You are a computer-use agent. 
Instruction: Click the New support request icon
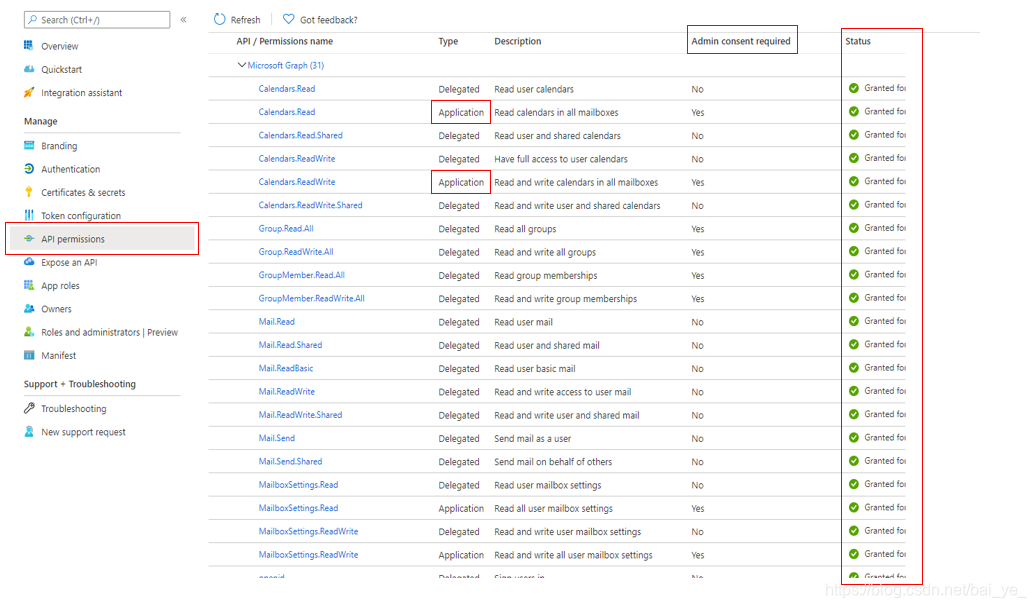pyautogui.click(x=28, y=432)
